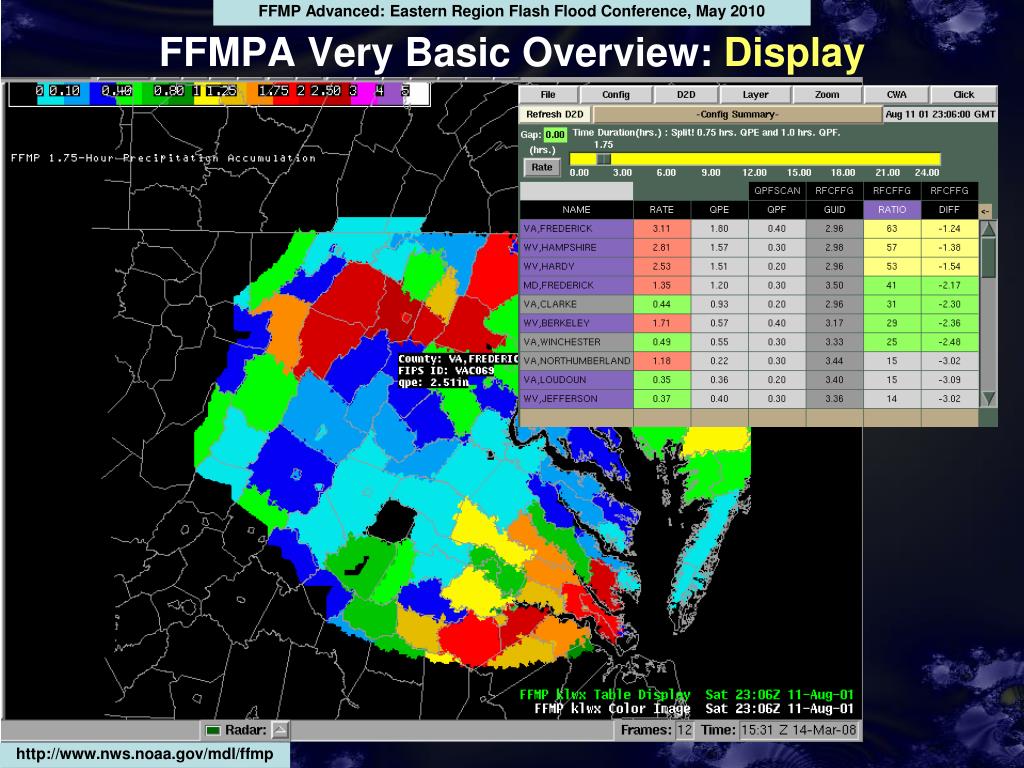Click the 3.50 GUID cell
1024x768 pixels.
pyautogui.click(x=834, y=285)
